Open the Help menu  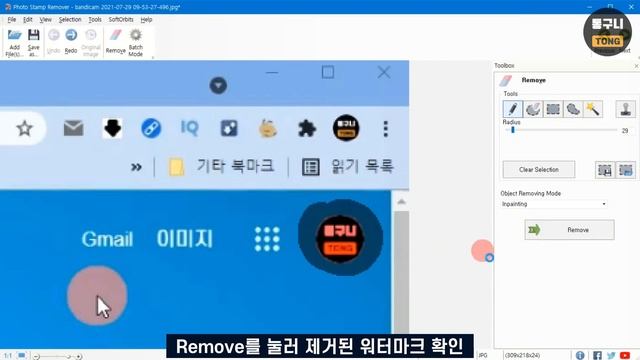click(146, 20)
